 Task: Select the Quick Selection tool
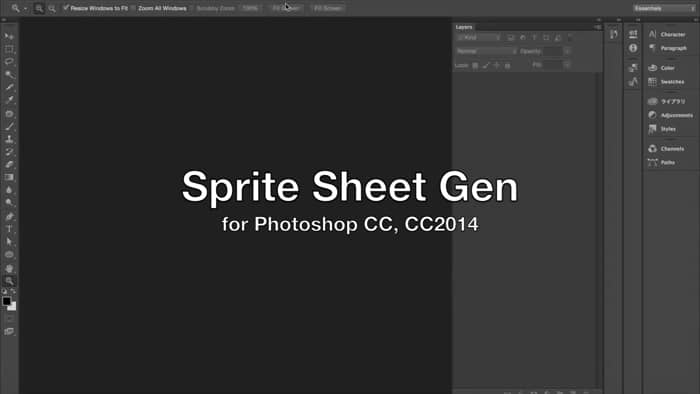coord(9,75)
